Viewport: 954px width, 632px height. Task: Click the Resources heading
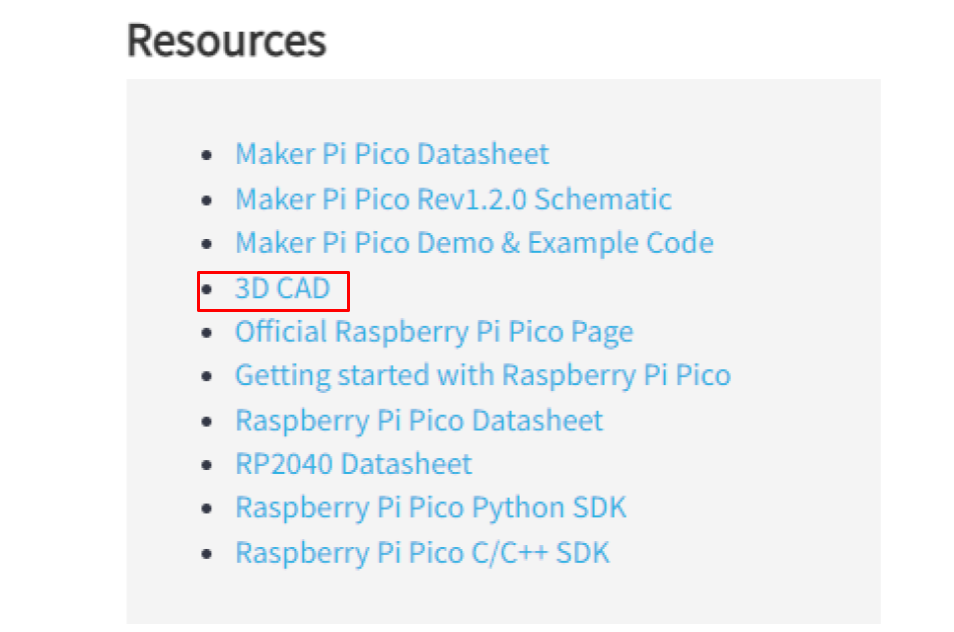(227, 41)
